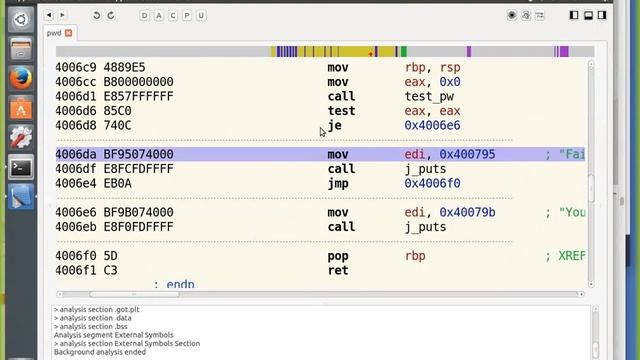This screenshot has height=360, width=640.
Task: Undo the last action in the toolbar
Action: (96, 16)
